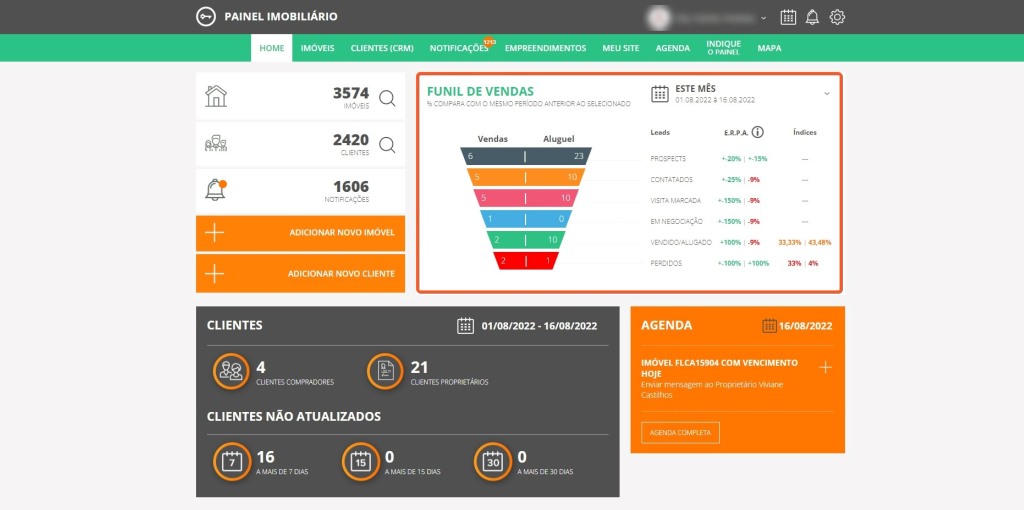
Task: Open the notification bell in the top bar
Action: pyautogui.click(x=812, y=17)
